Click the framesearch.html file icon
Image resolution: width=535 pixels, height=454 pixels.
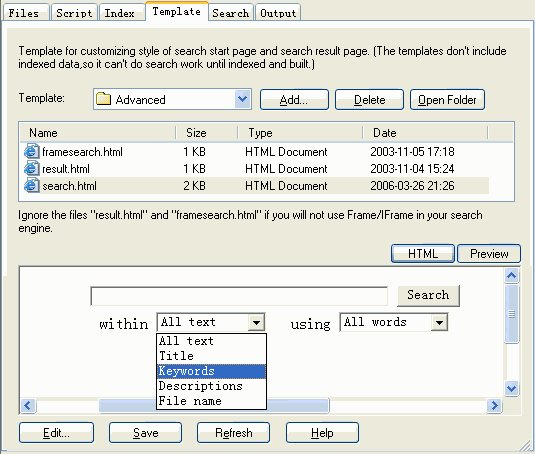[31, 151]
